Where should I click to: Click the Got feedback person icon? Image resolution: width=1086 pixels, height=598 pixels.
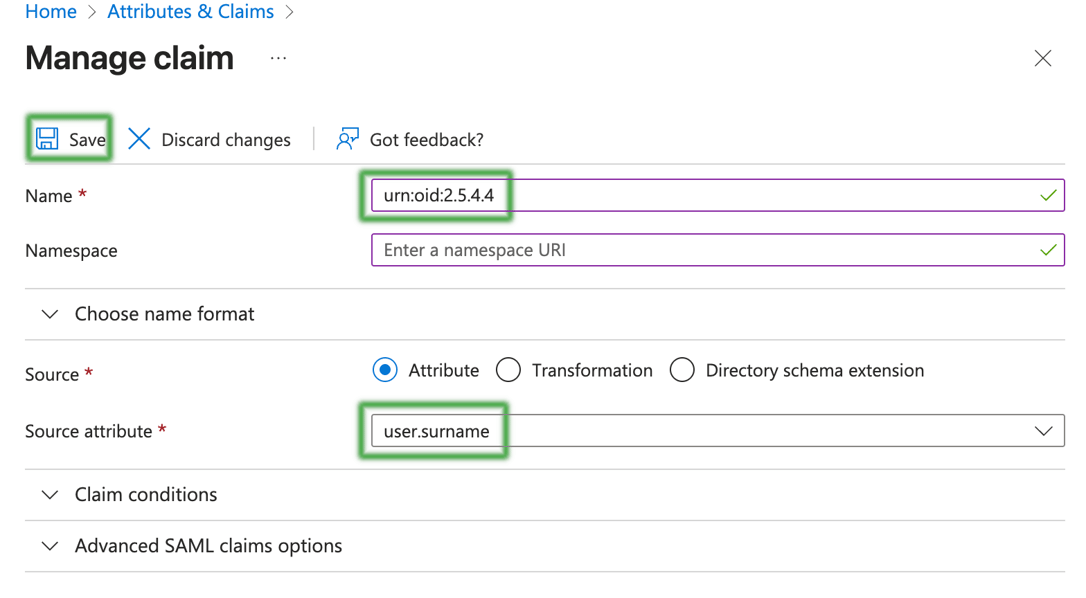pos(347,139)
